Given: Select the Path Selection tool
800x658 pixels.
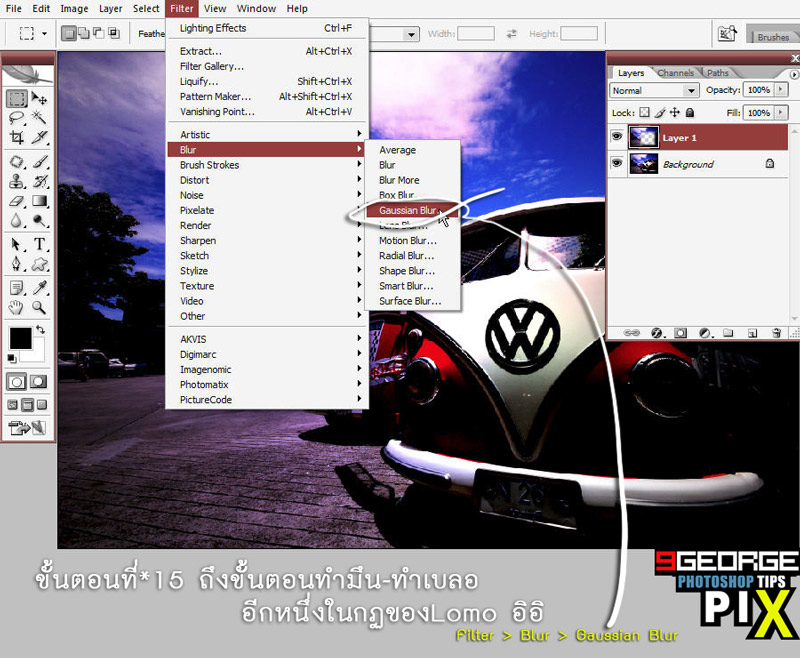Looking at the screenshot, I should (16, 245).
